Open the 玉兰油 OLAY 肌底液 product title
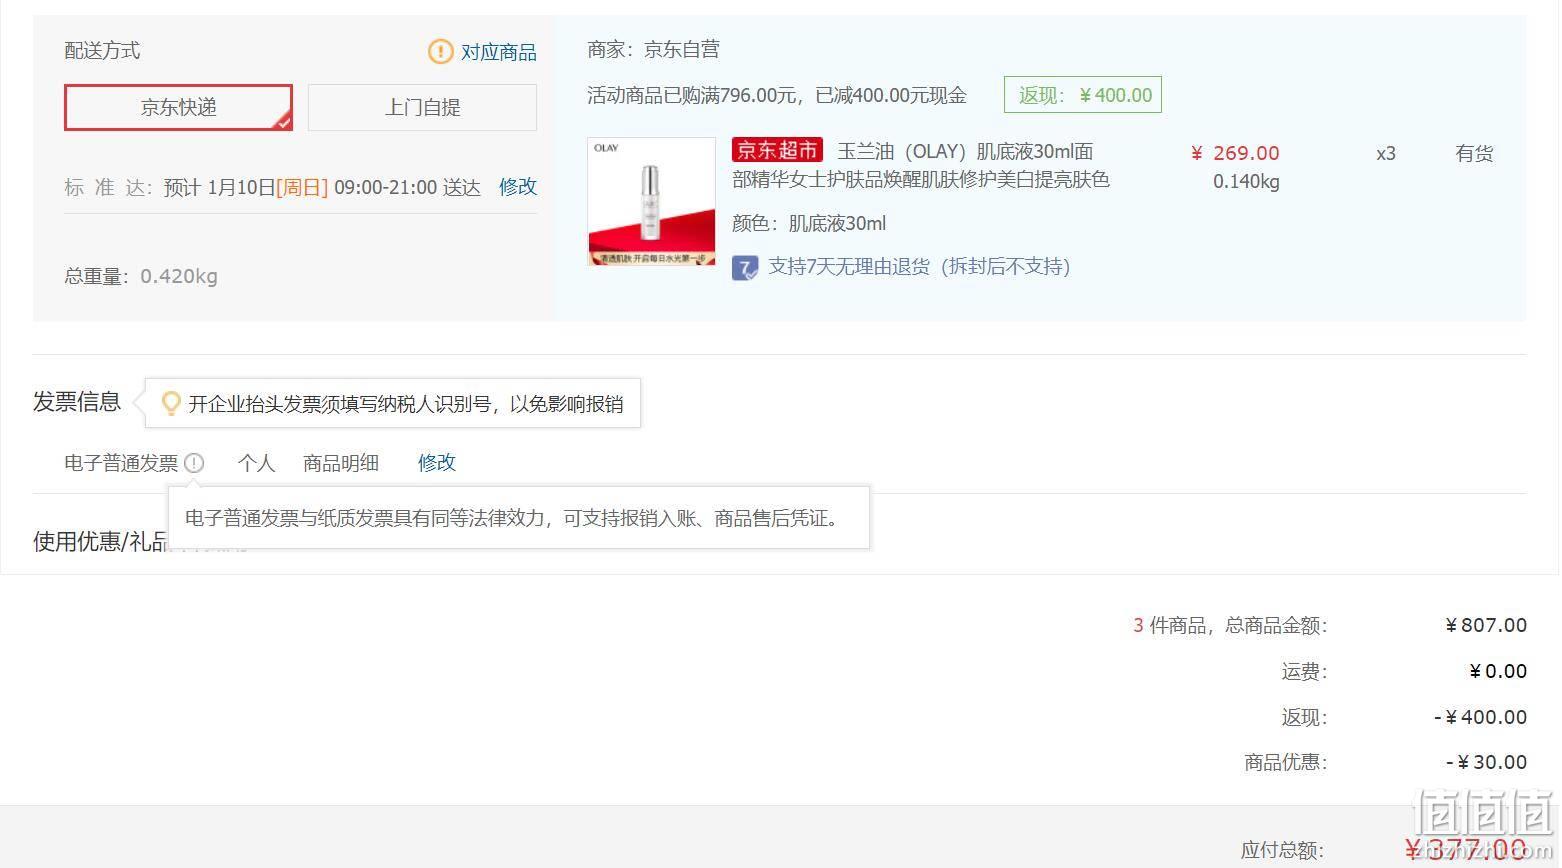Viewport: 1562px width, 868px height. pyautogui.click(x=921, y=165)
